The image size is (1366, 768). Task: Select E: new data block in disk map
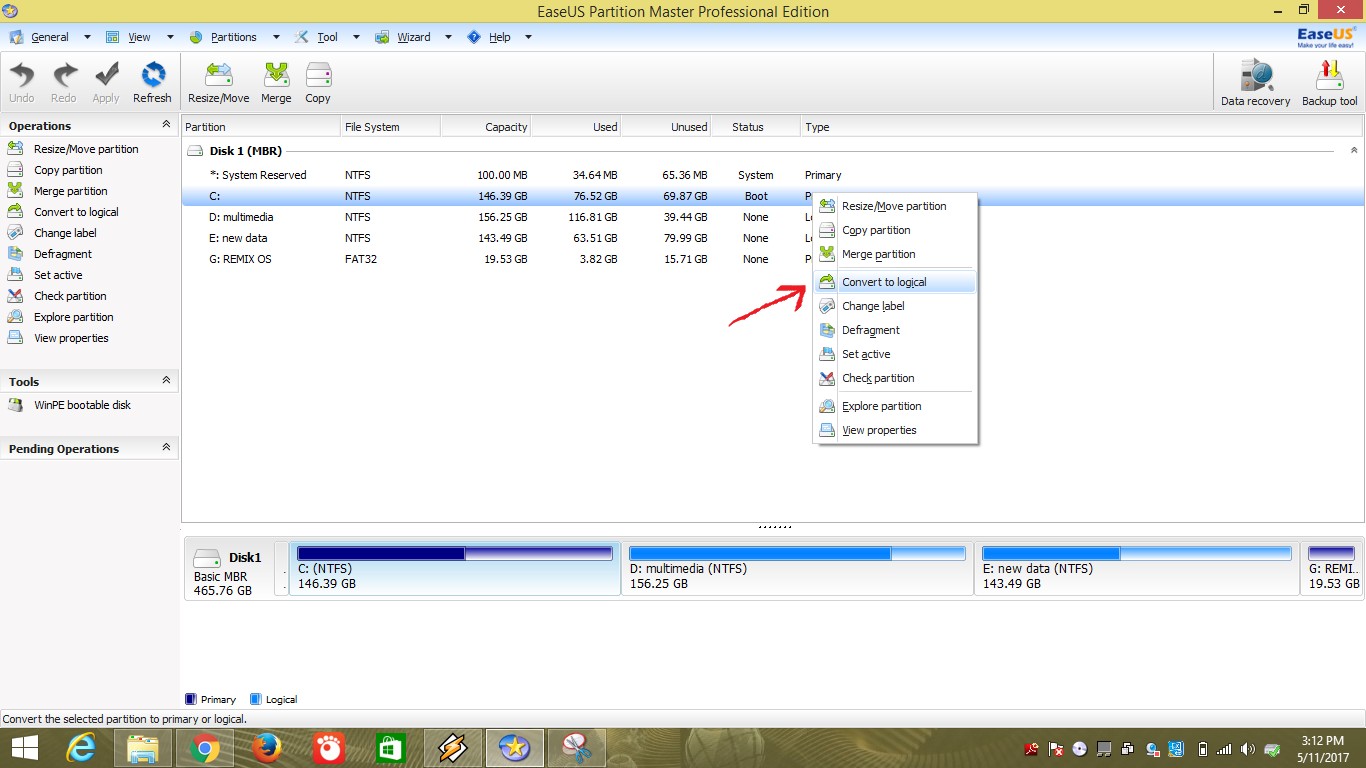[1137, 569]
